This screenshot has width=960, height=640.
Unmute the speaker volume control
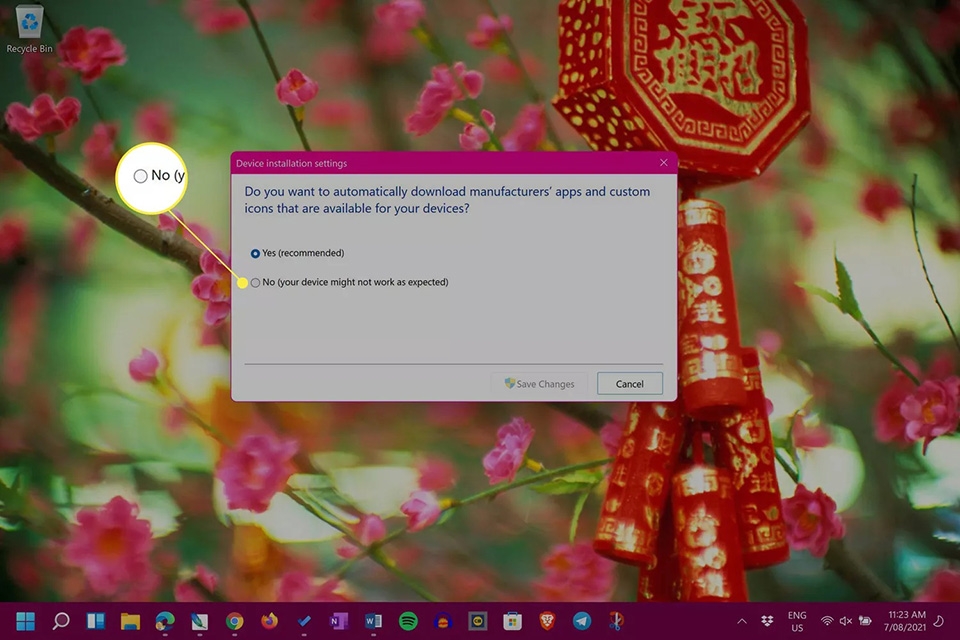(845, 622)
